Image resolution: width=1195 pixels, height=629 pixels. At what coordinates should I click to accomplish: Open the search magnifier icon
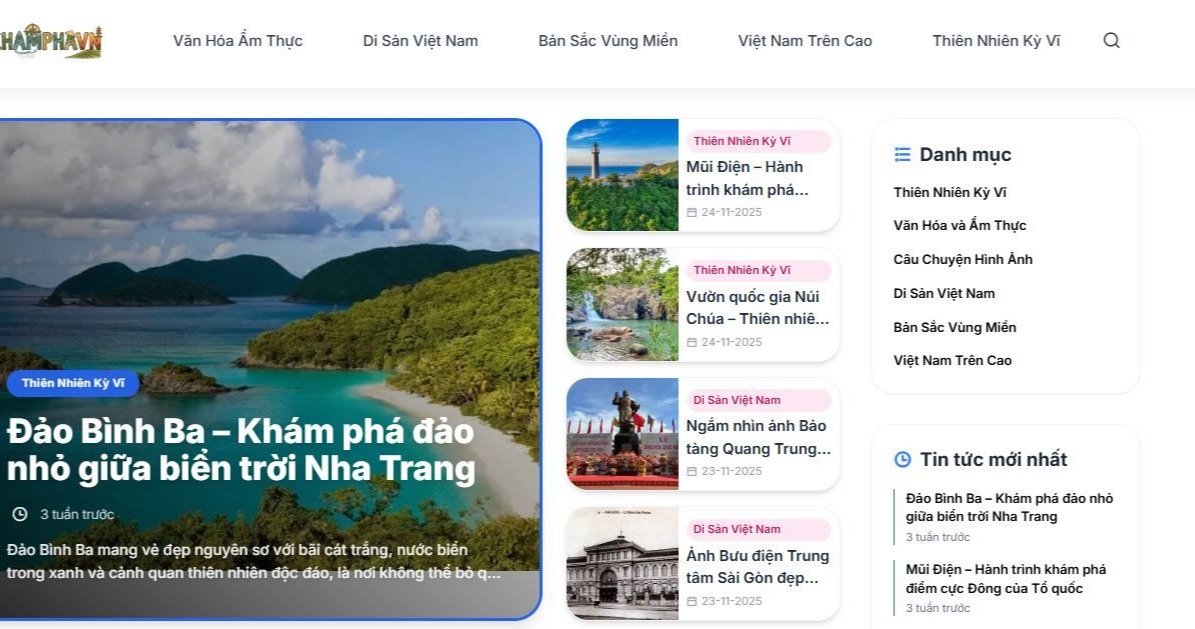[1111, 40]
